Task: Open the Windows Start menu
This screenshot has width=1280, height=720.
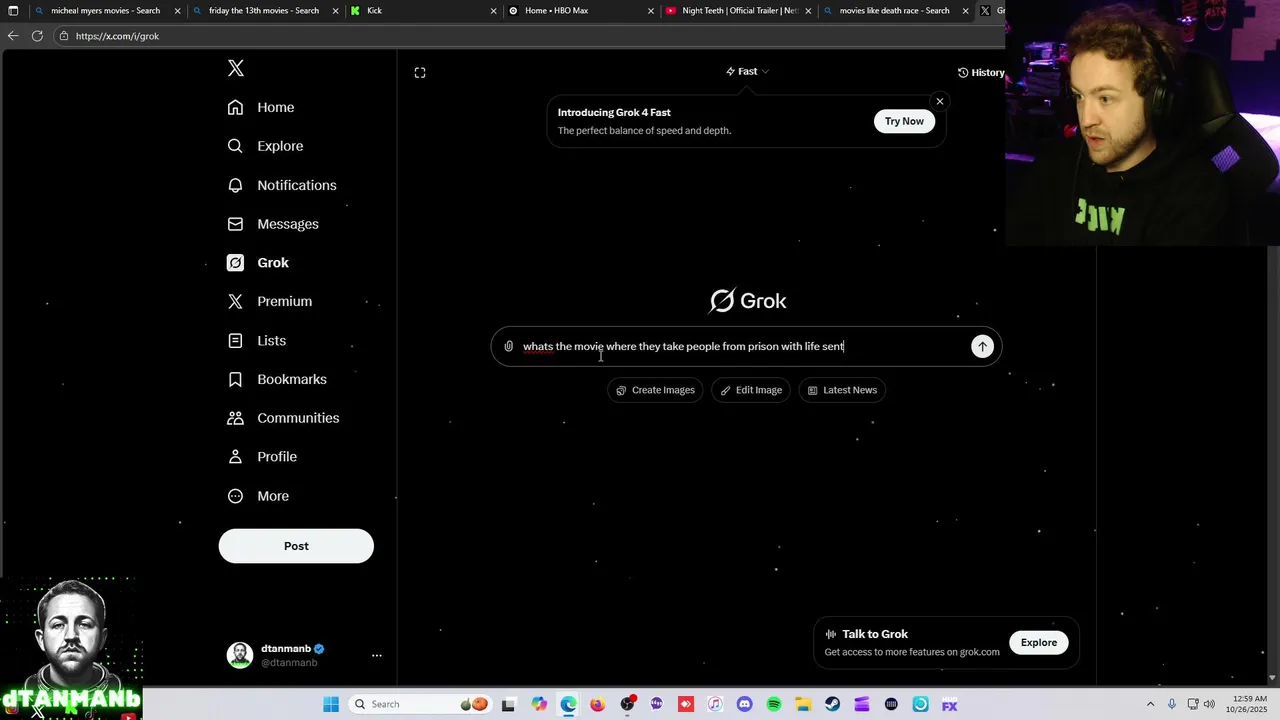Action: [331, 704]
